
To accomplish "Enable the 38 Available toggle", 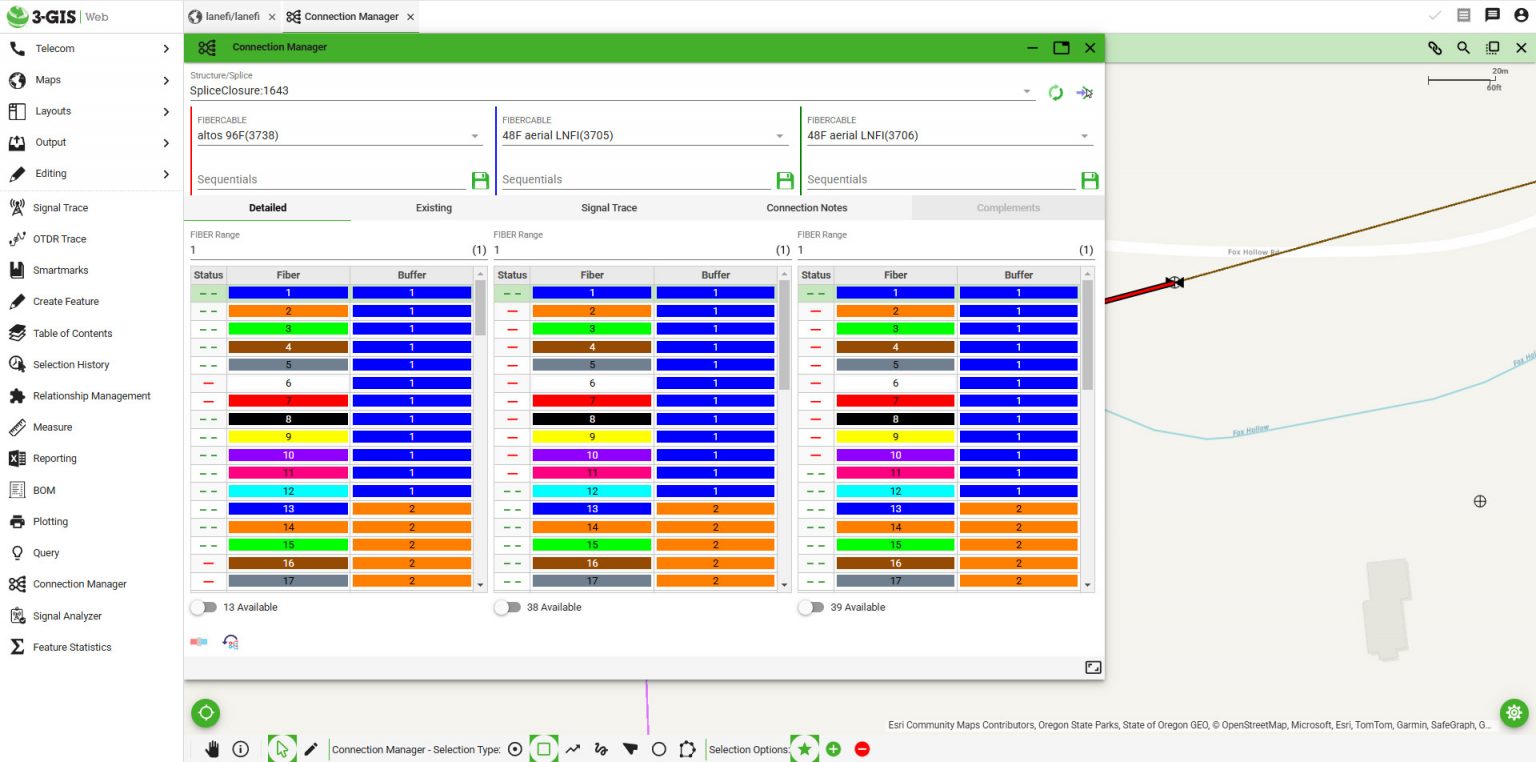I will 510,606.
